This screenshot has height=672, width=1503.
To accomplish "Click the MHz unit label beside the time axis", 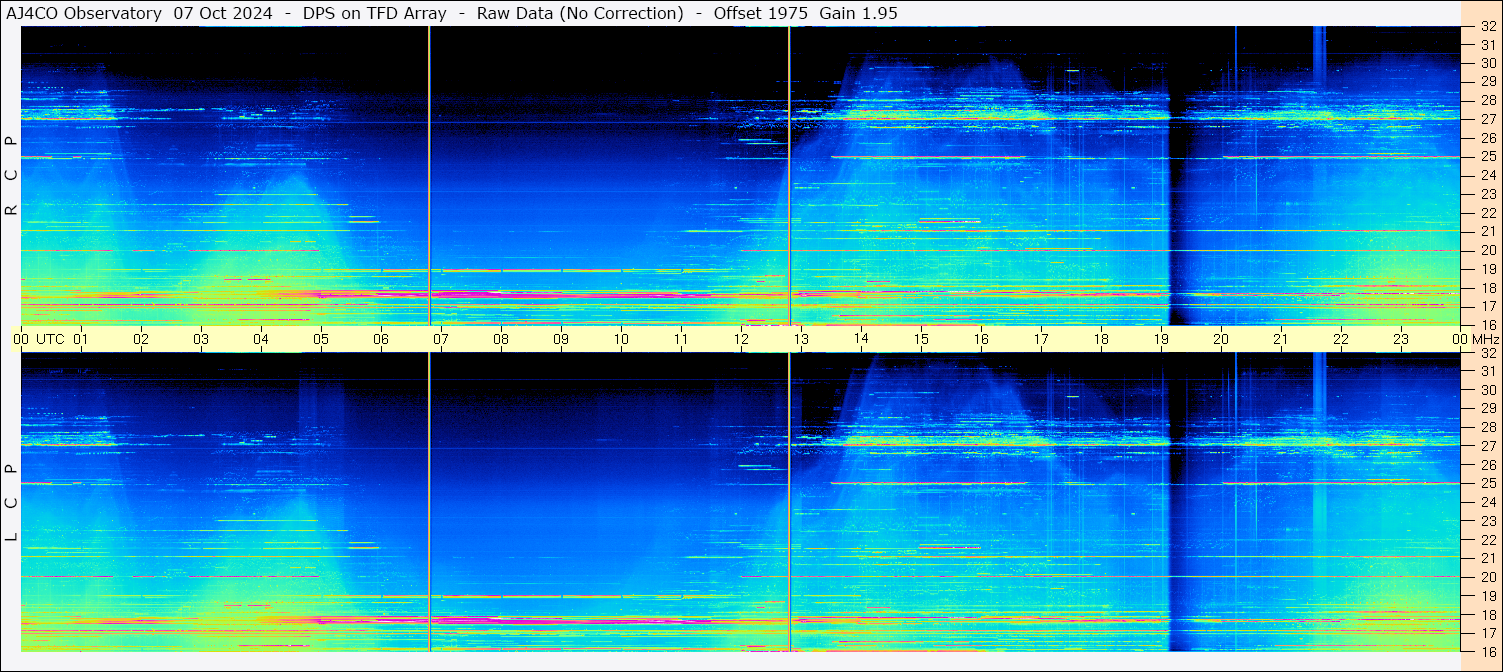I will pyautogui.click(x=1485, y=339).
